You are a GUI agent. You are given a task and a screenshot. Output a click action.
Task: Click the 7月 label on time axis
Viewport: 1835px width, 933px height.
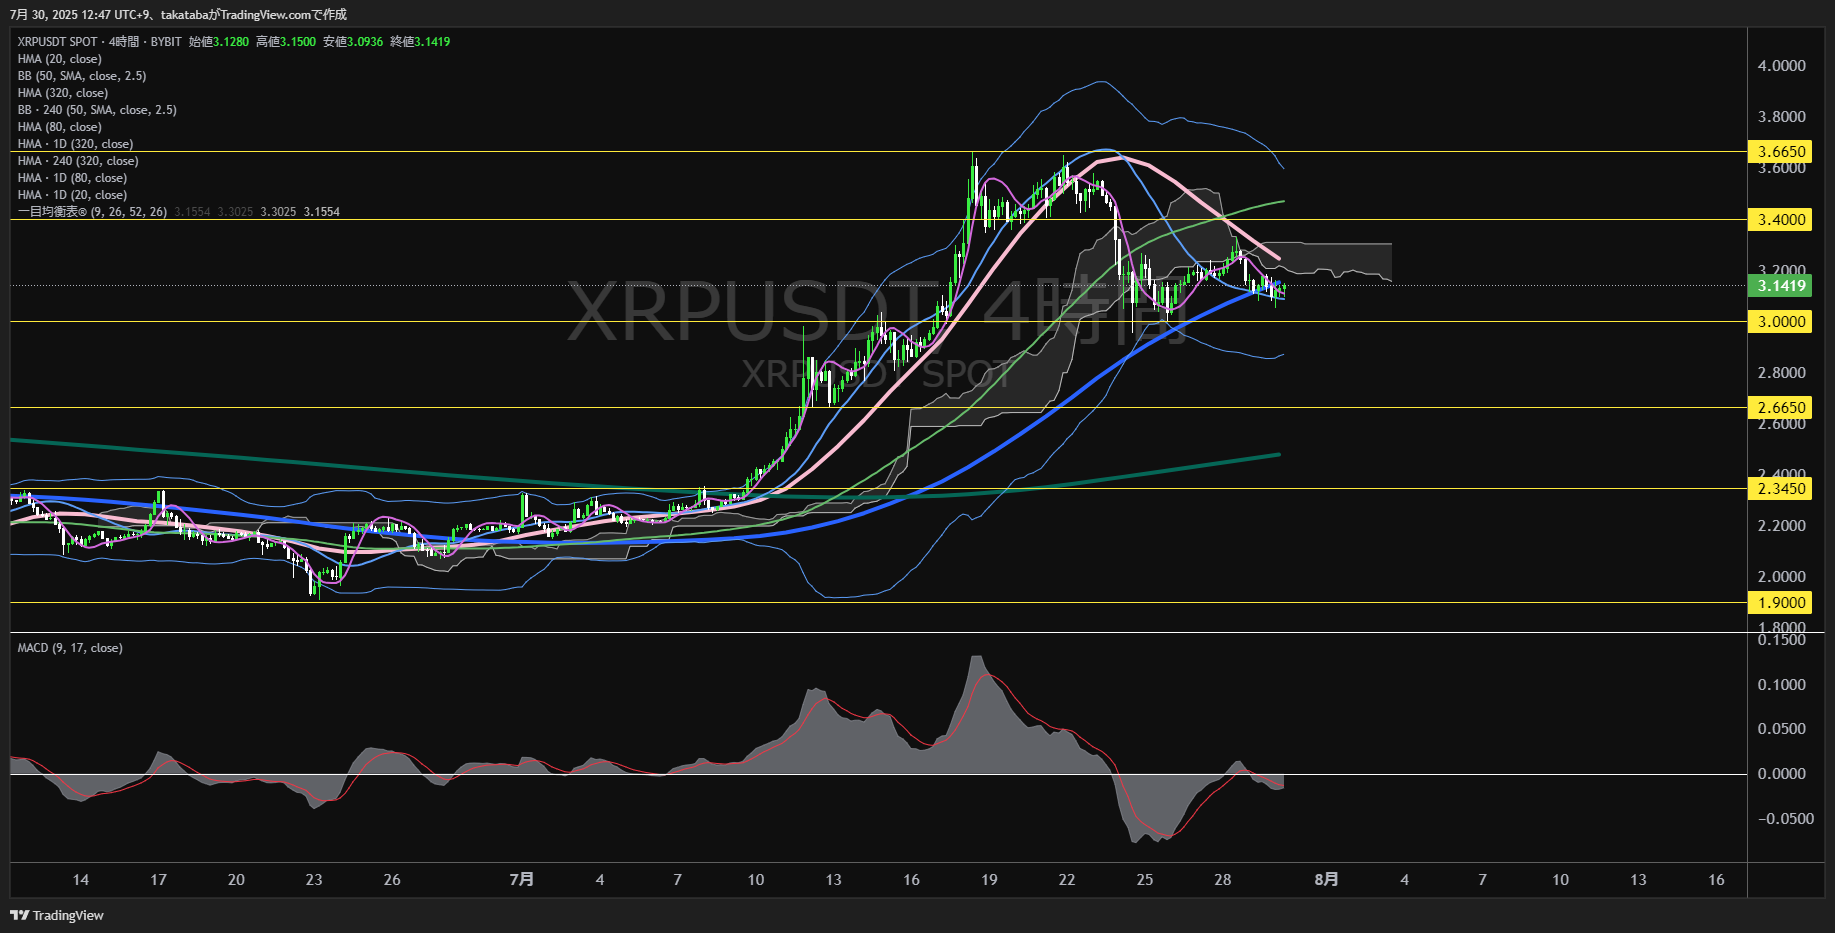click(x=521, y=880)
